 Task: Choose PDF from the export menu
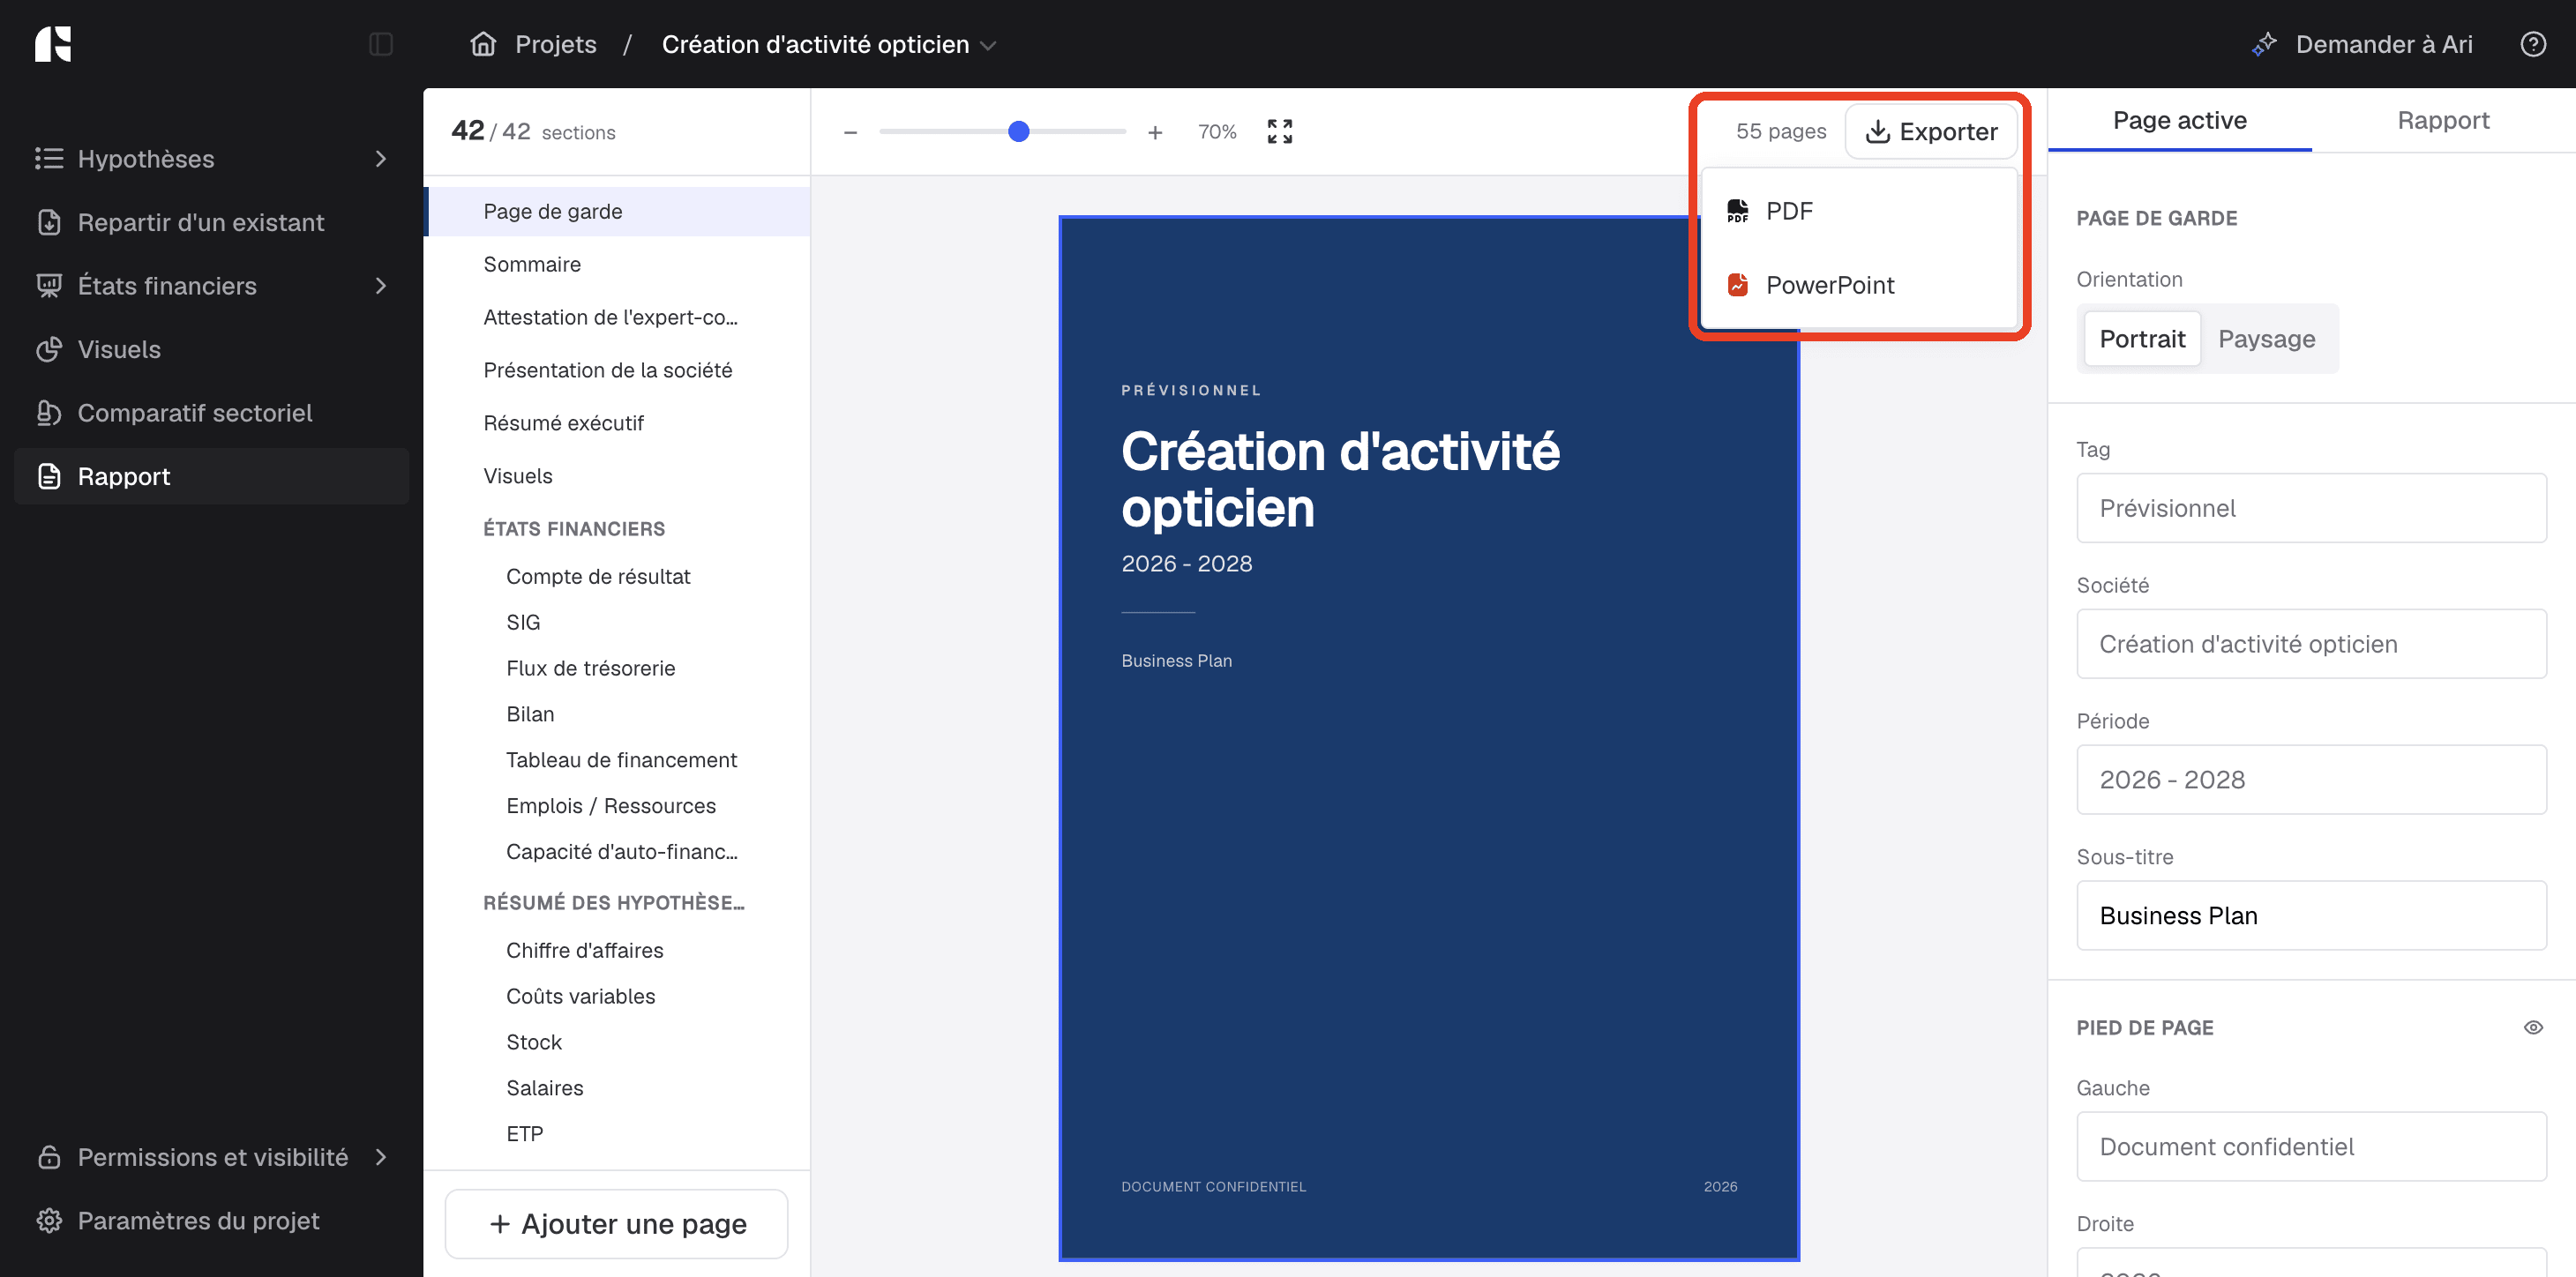pos(1859,211)
